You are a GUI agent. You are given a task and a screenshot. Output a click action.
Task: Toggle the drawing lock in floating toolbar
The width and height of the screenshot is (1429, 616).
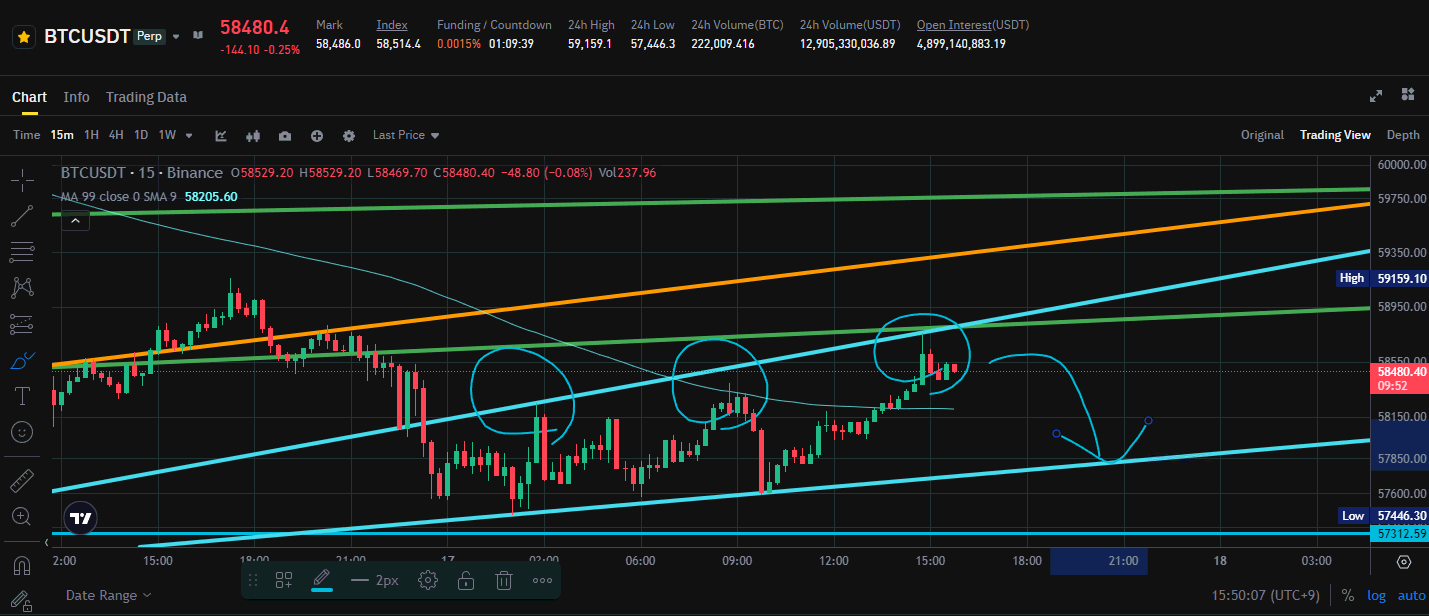pos(466,580)
